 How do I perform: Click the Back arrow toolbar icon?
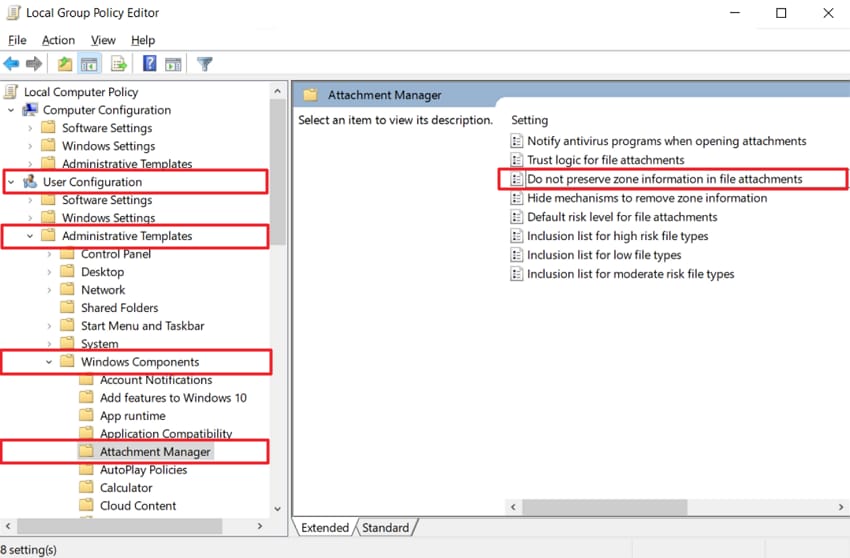[11, 64]
